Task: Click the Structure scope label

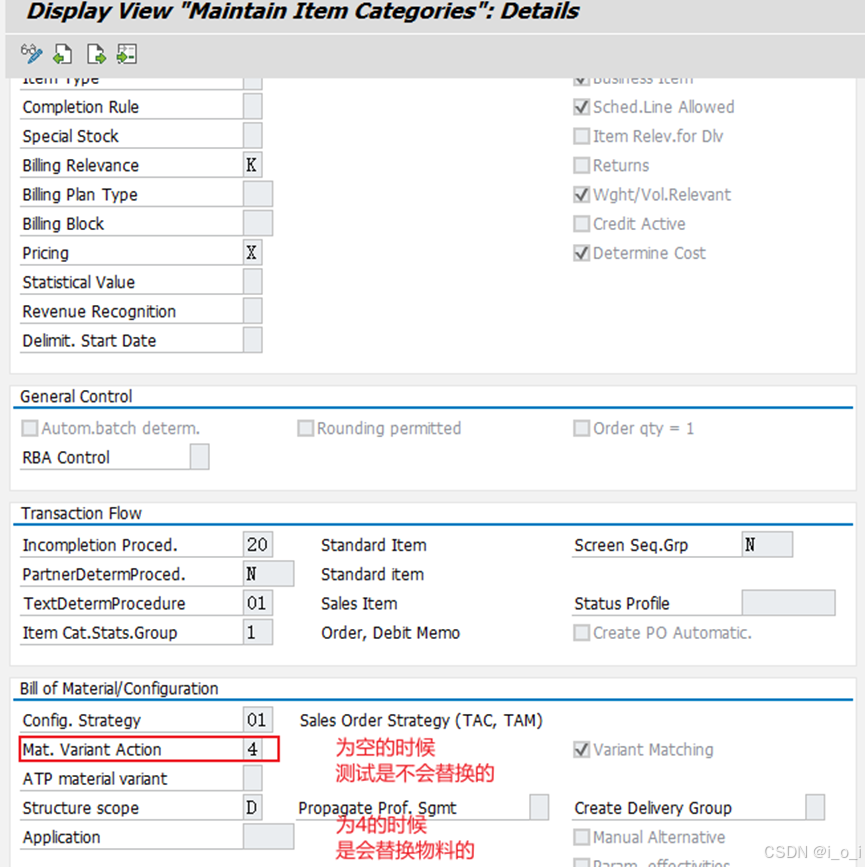Action: tap(80, 808)
